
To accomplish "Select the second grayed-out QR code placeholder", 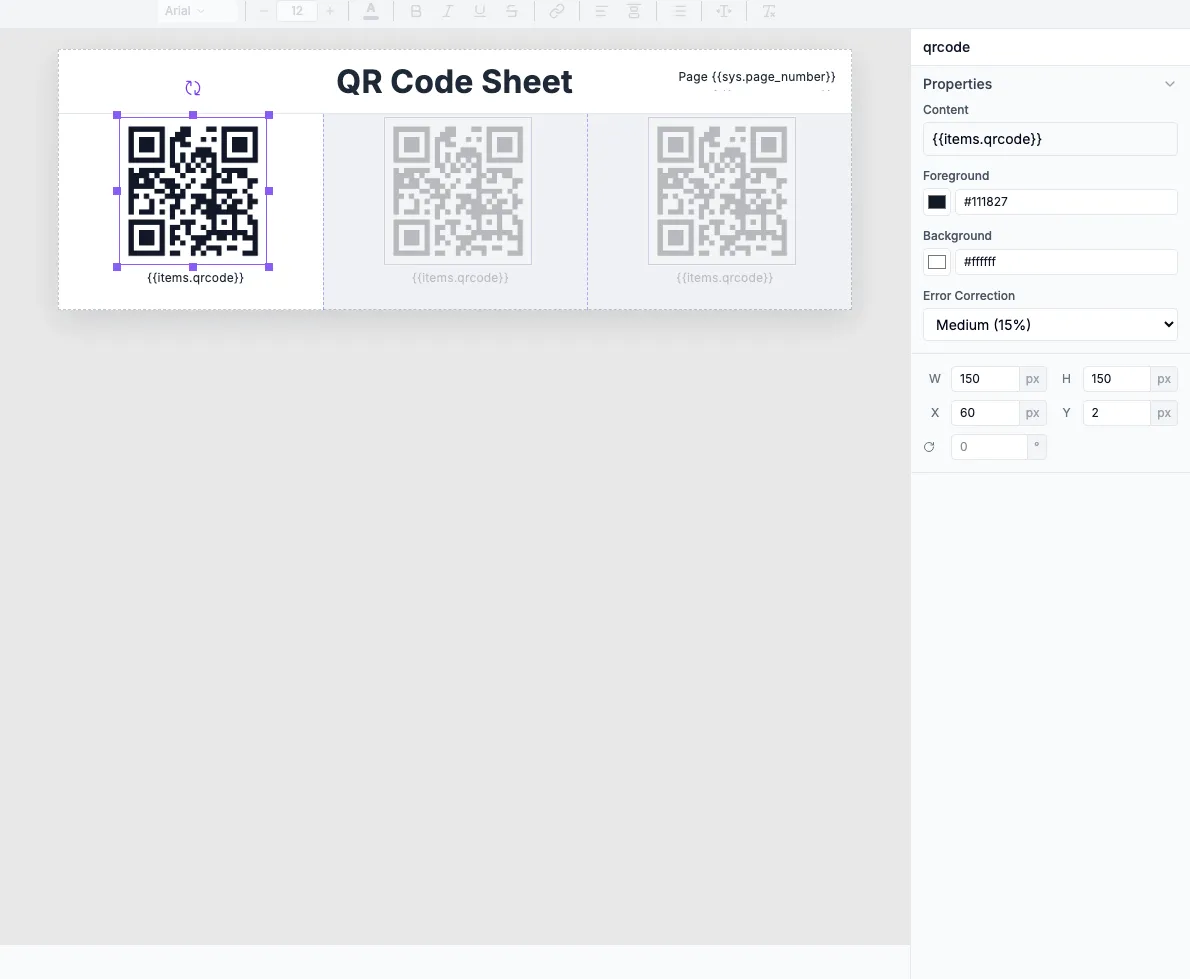I will click(458, 190).
